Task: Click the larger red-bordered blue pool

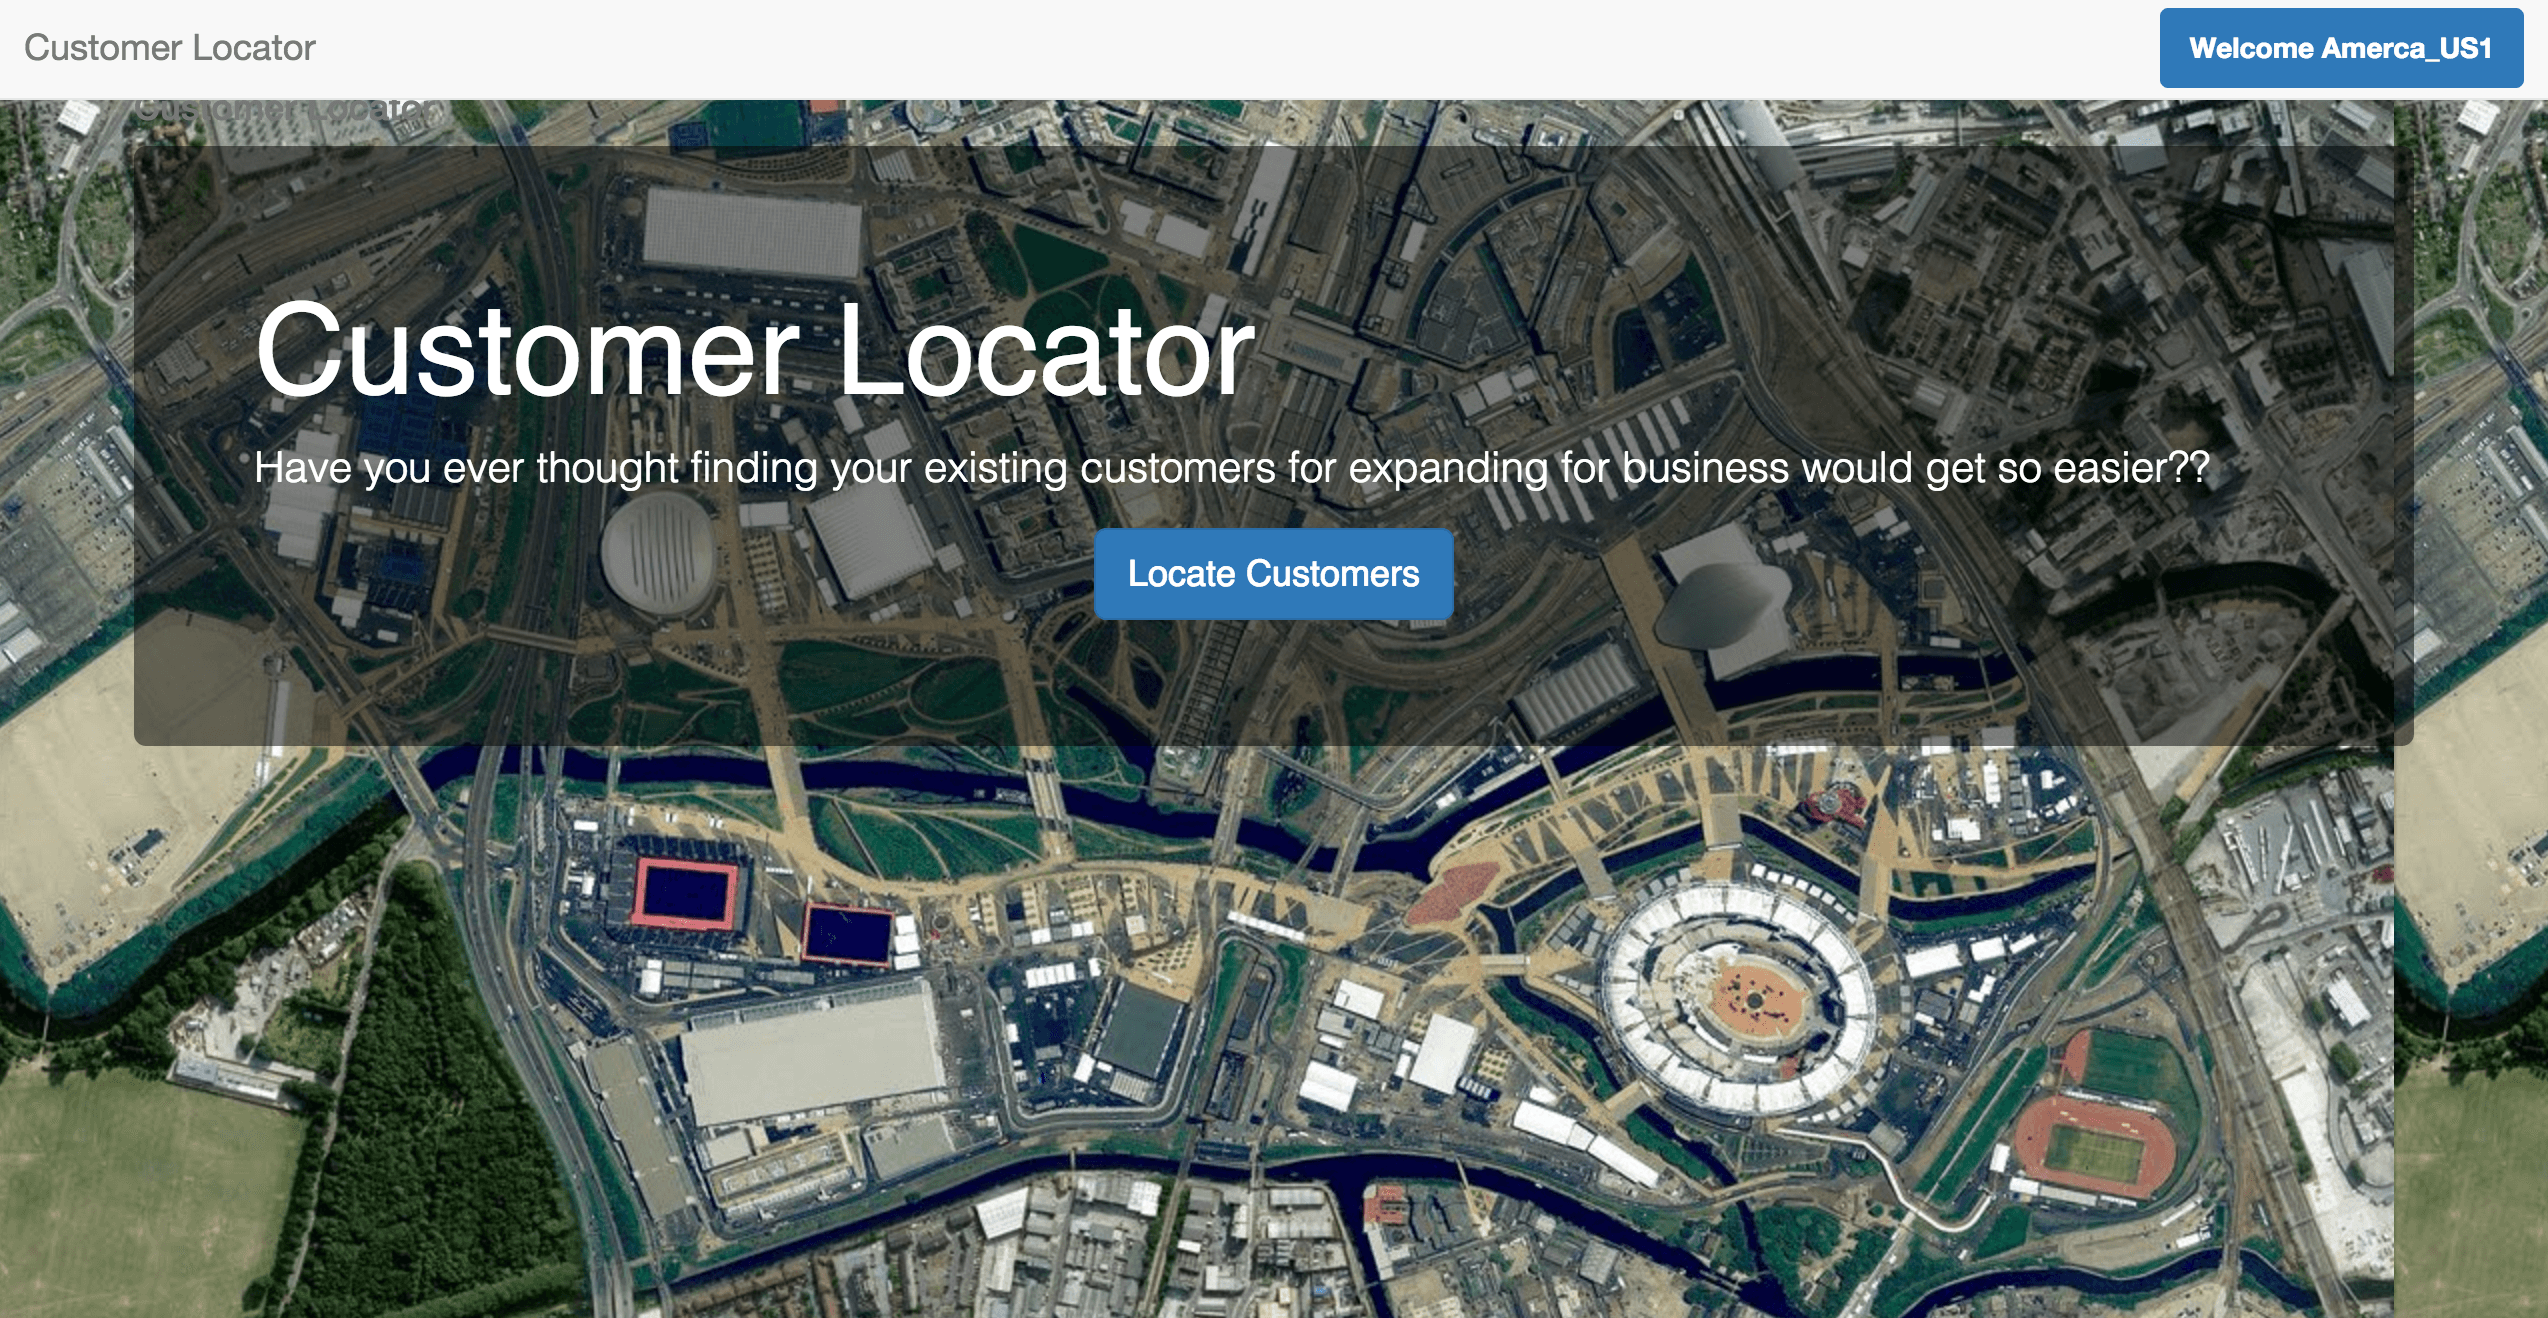Action: point(685,893)
